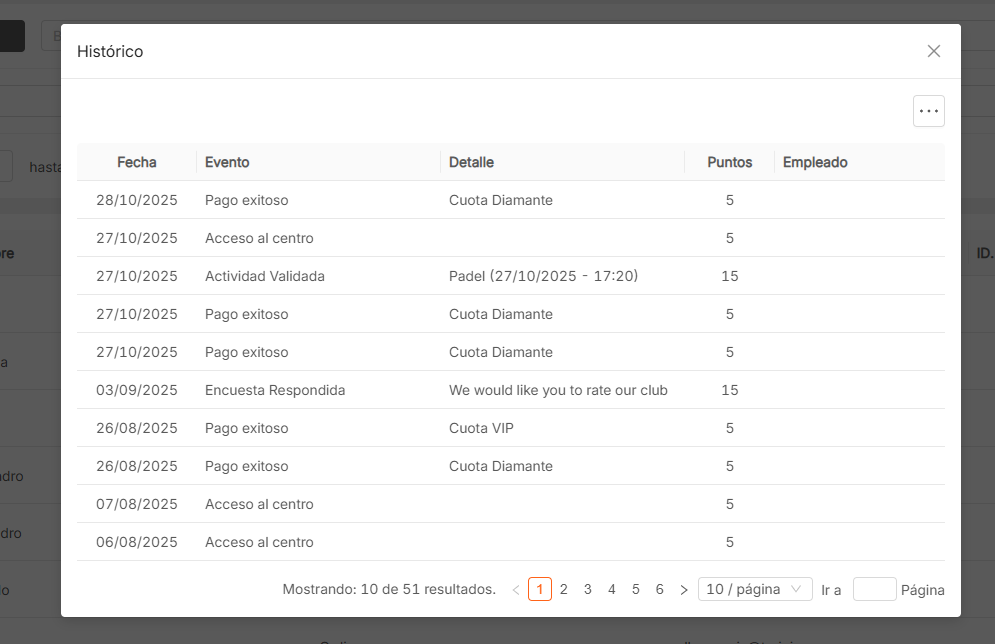Jump to page 3 in pagination
Viewport: 995px width, 644px height.
[588, 590]
